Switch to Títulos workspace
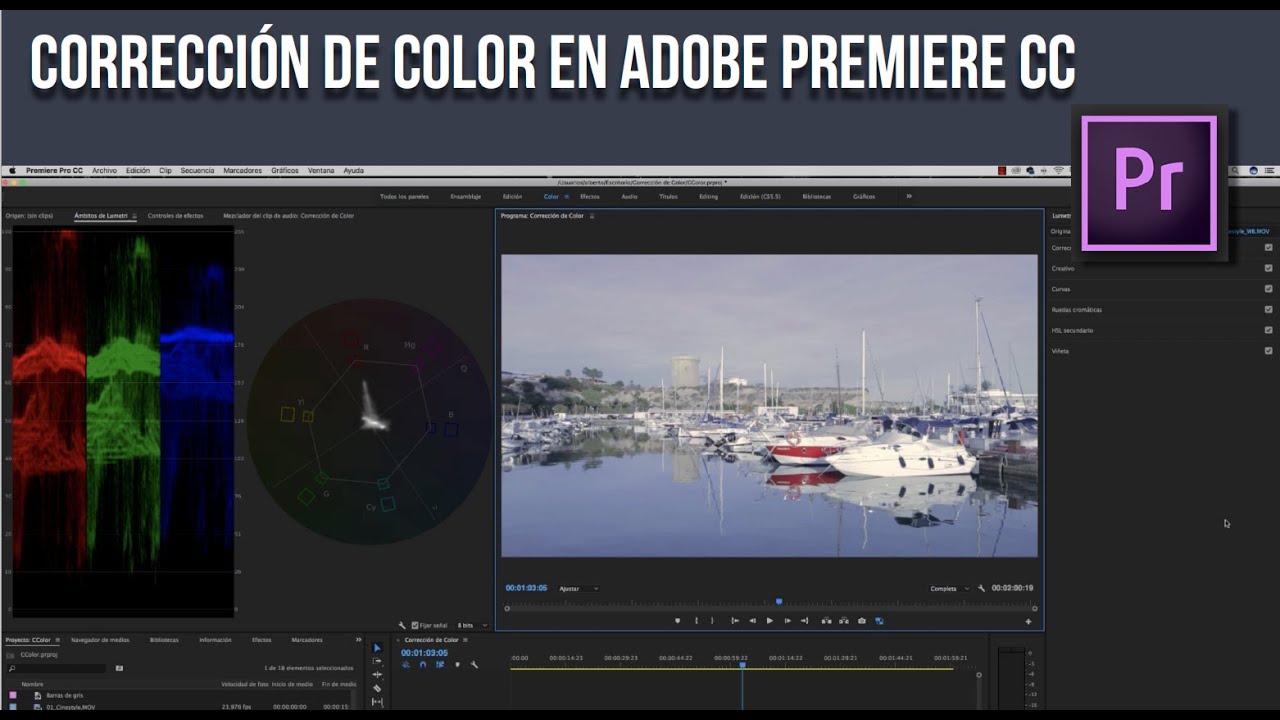Screen dimensions: 1280x720 (x=668, y=196)
